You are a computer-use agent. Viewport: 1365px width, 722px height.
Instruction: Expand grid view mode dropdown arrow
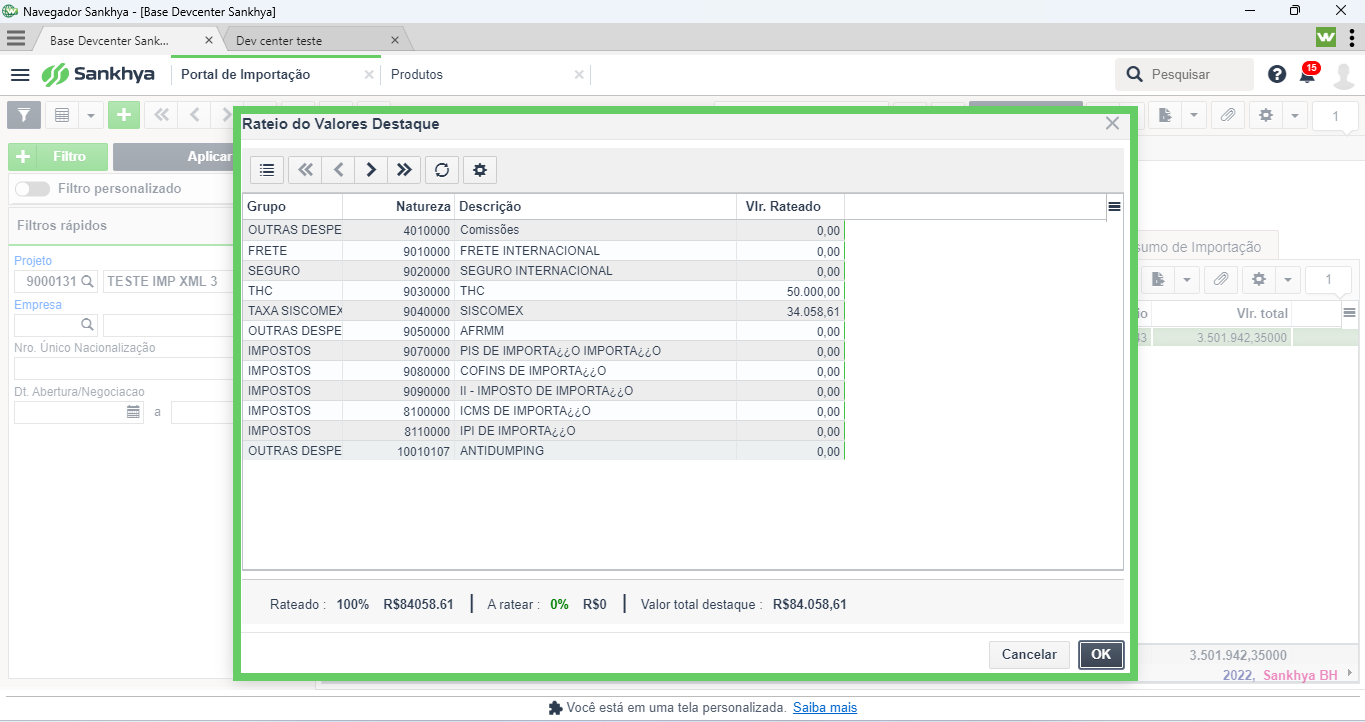(90, 115)
